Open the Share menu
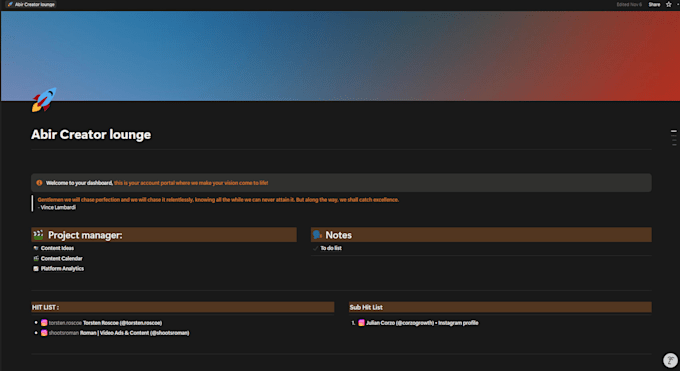Screen dimensions: 680x371 (654, 4)
